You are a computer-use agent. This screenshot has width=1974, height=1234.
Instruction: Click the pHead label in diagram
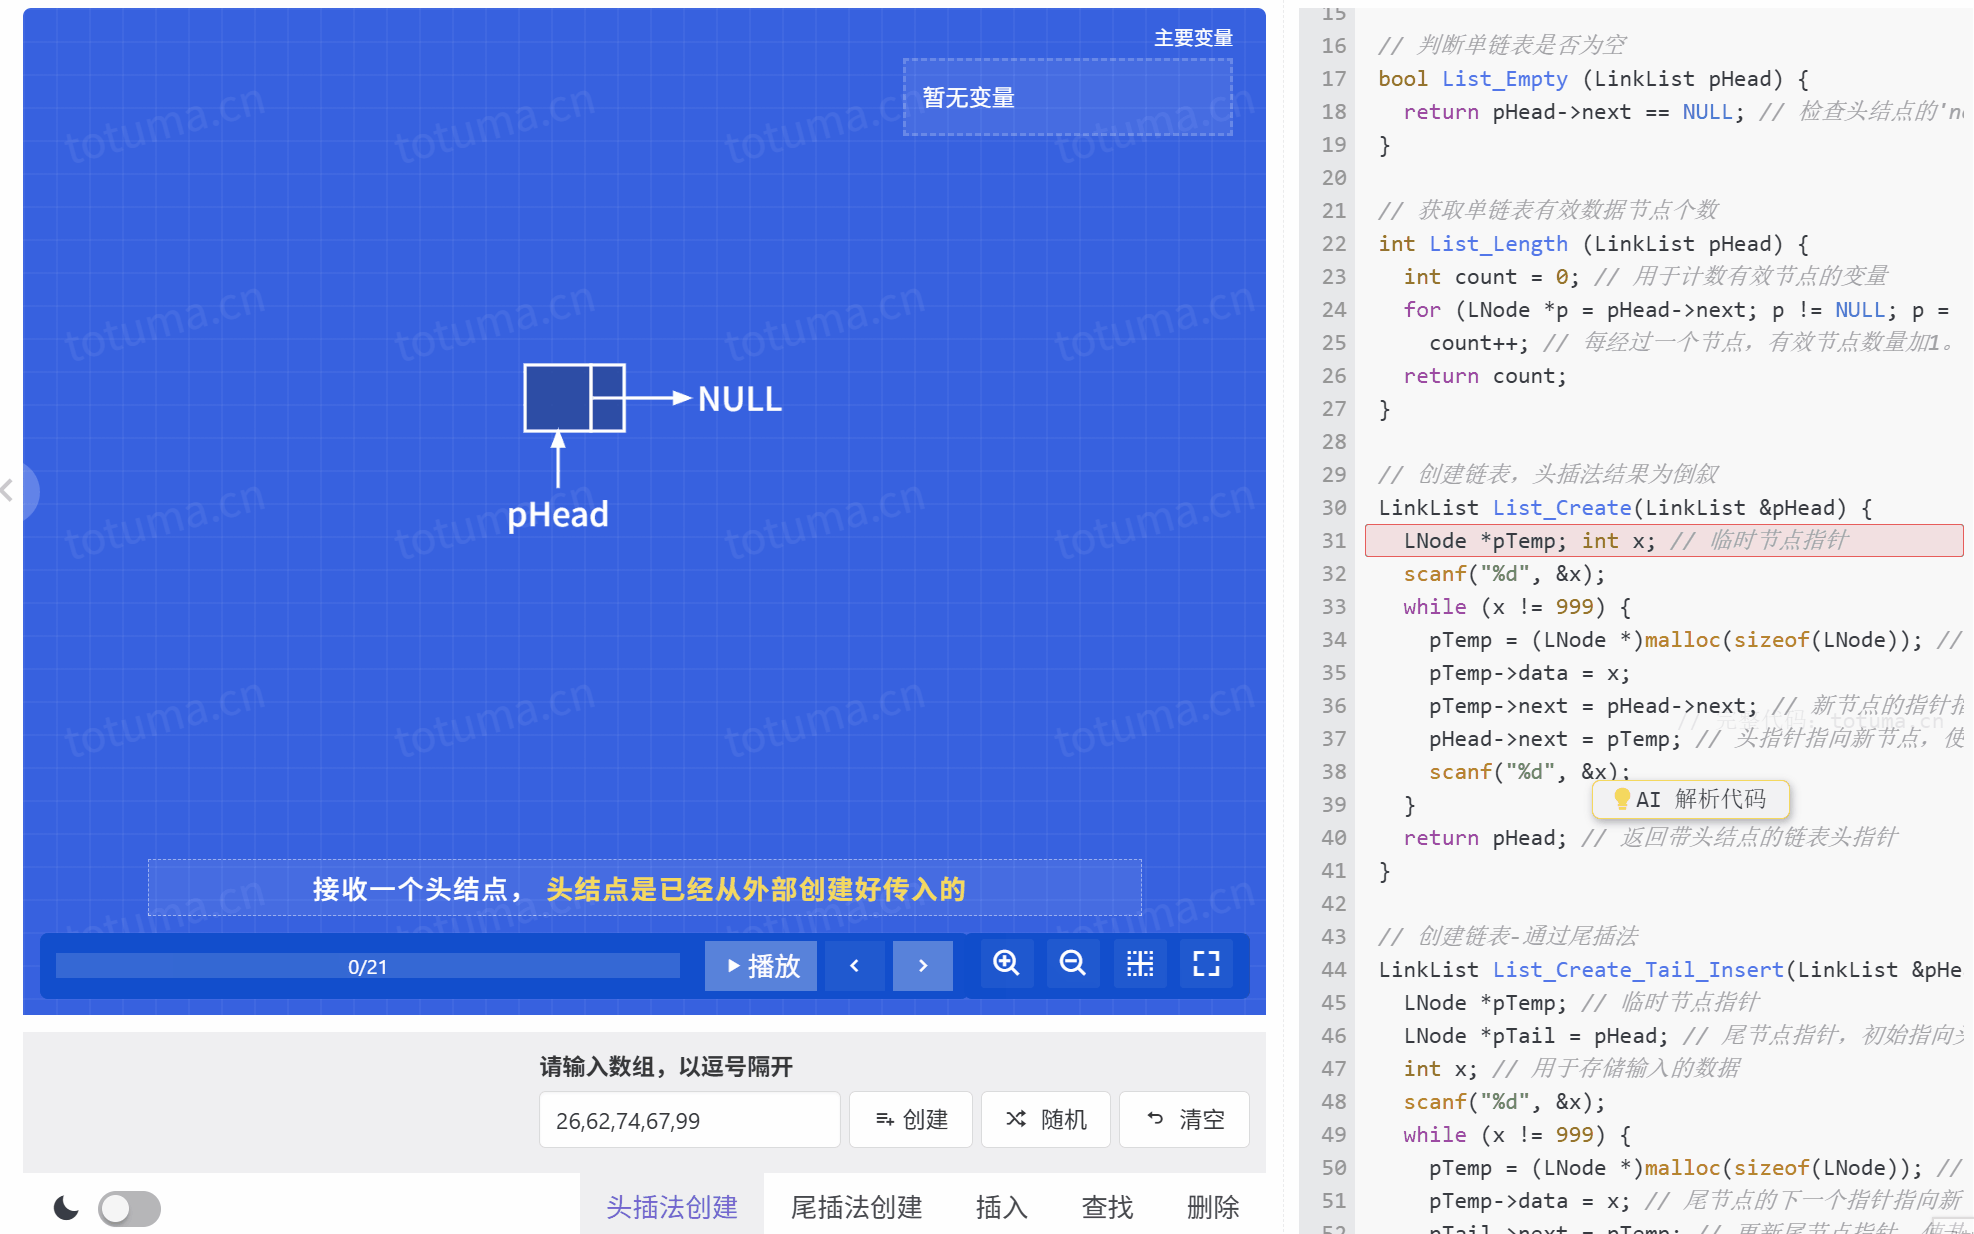coord(558,515)
